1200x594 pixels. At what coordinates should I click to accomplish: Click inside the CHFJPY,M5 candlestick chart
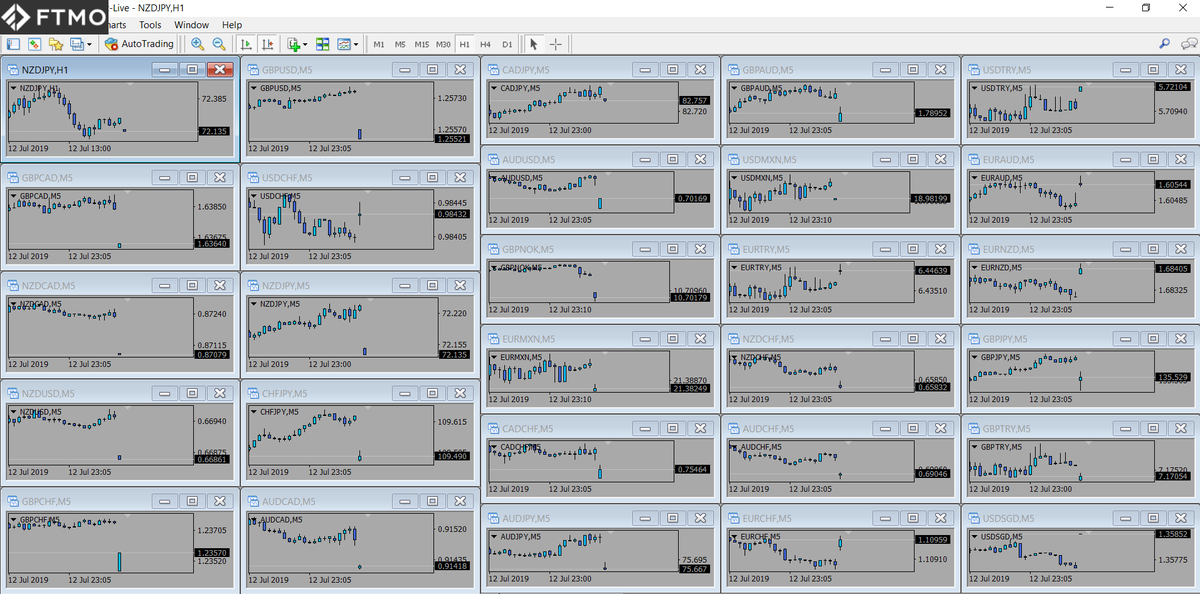342,434
